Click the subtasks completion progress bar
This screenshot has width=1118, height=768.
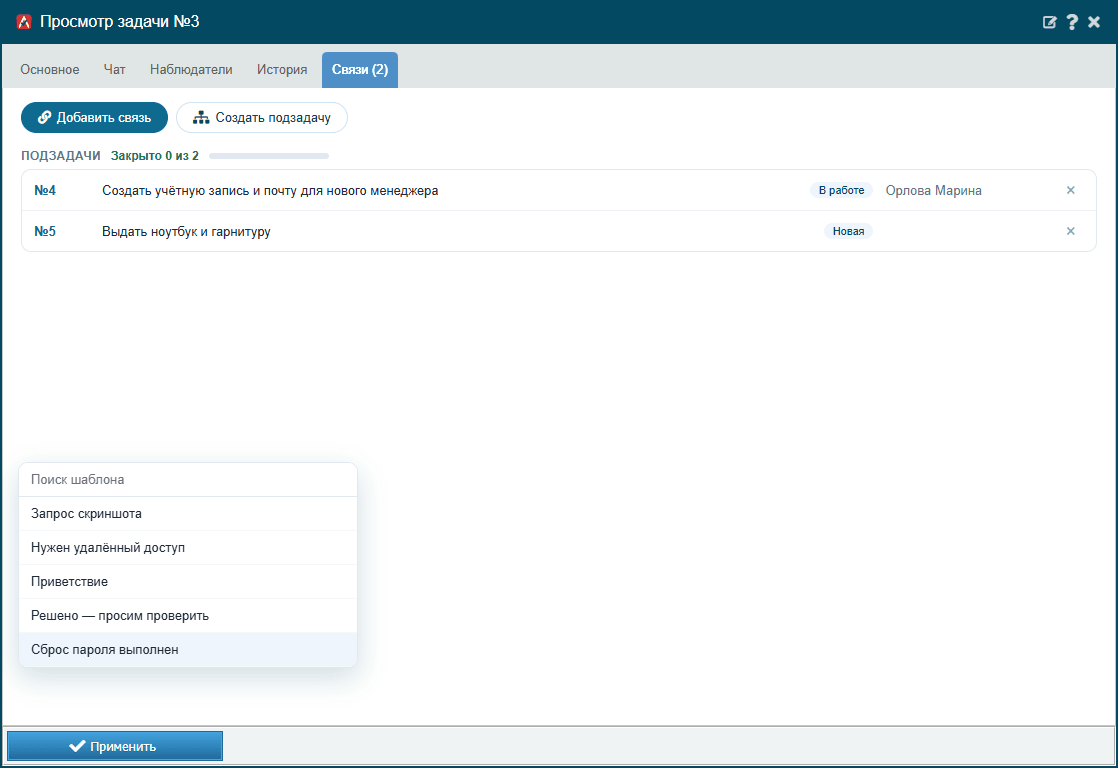[269, 156]
